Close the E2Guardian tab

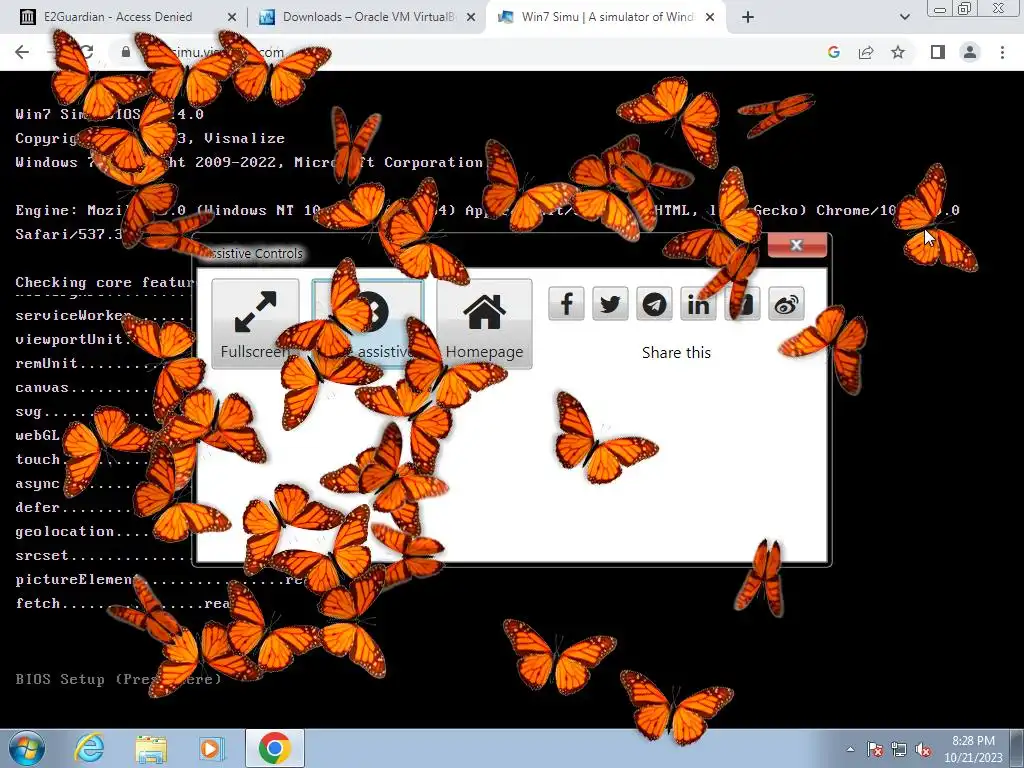pos(231,17)
